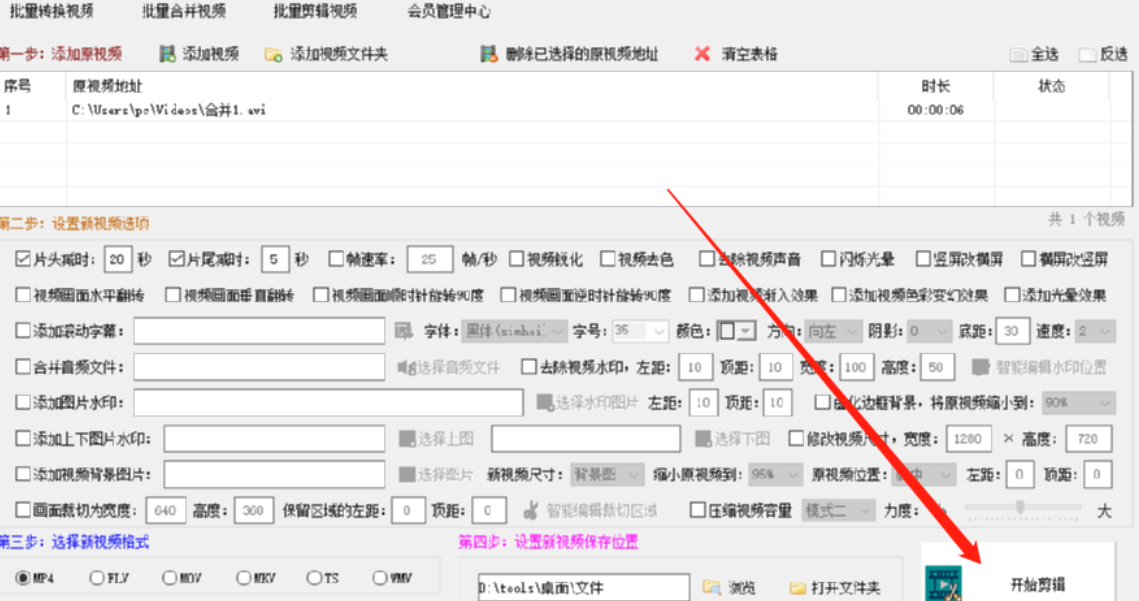Click the 浏览 button label

742,587
